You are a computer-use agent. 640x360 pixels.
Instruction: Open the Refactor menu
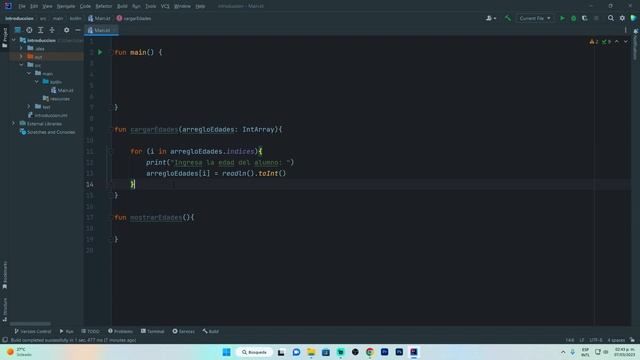tap(104, 7)
